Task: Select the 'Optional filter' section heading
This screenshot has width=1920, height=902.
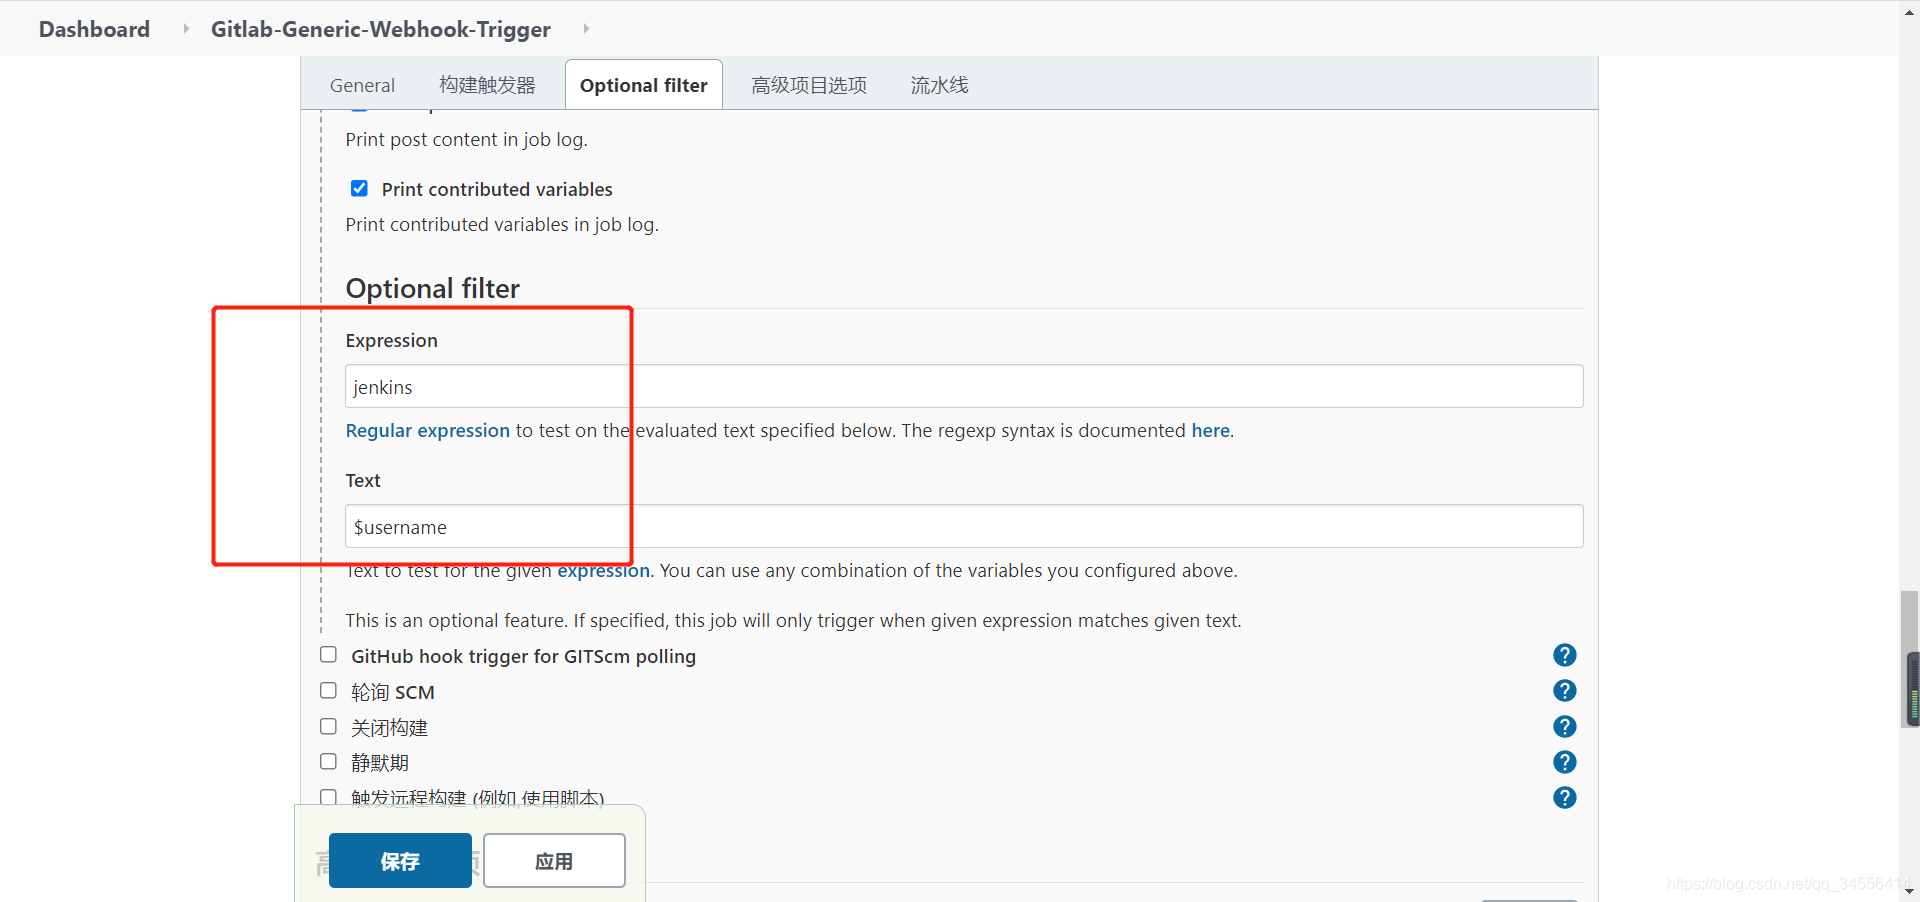Action: point(432,289)
